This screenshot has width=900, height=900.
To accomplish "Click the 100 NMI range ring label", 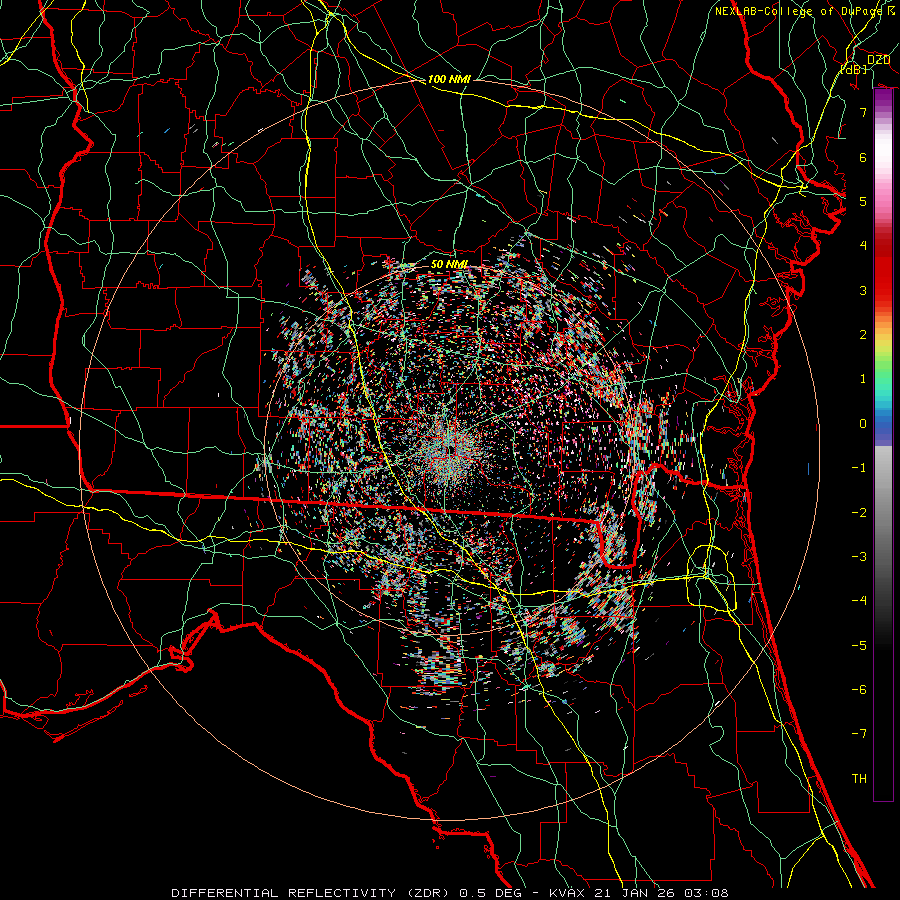I will [x=449, y=79].
